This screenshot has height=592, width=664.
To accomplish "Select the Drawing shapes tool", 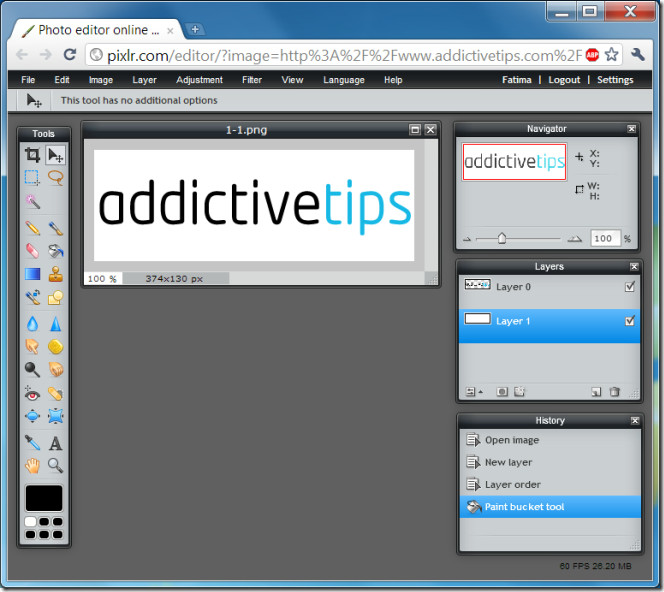I will [55, 297].
